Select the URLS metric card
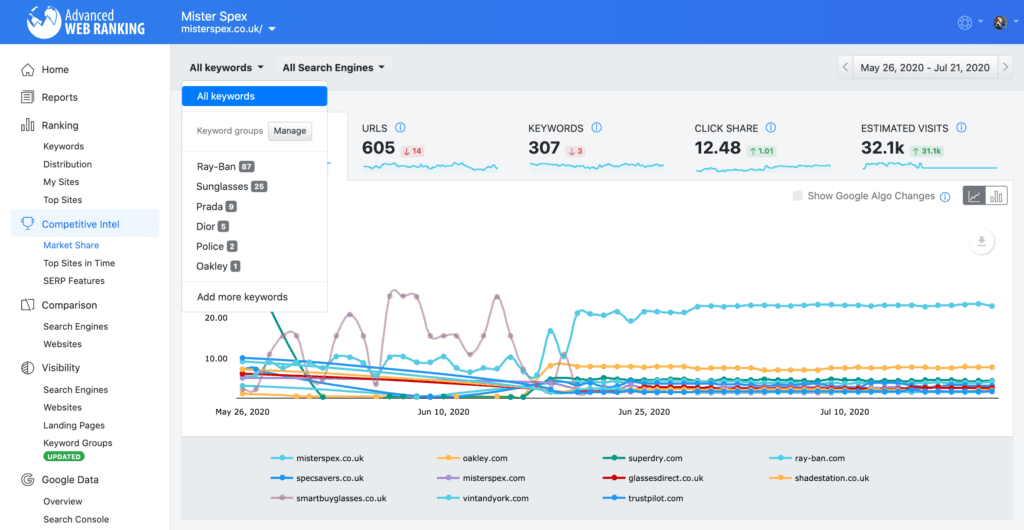This screenshot has height=530, width=1024. [x=430, y=146]
